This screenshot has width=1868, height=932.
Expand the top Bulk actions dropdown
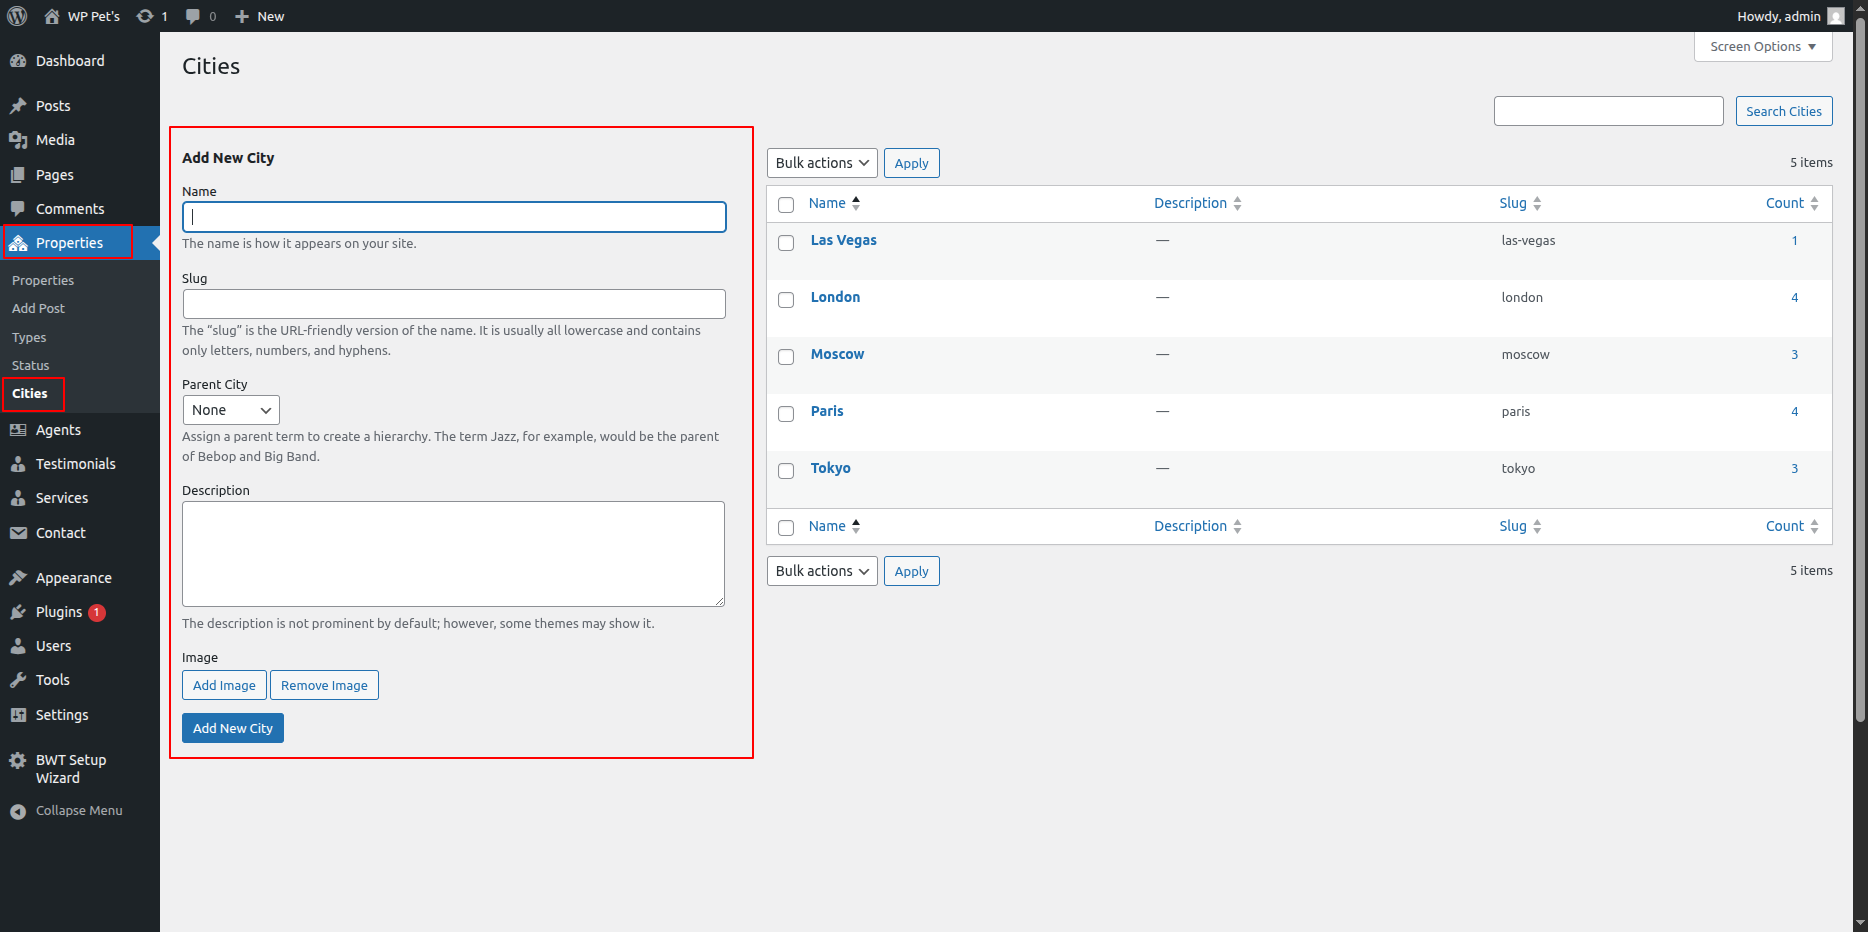(x=822, y=163)
